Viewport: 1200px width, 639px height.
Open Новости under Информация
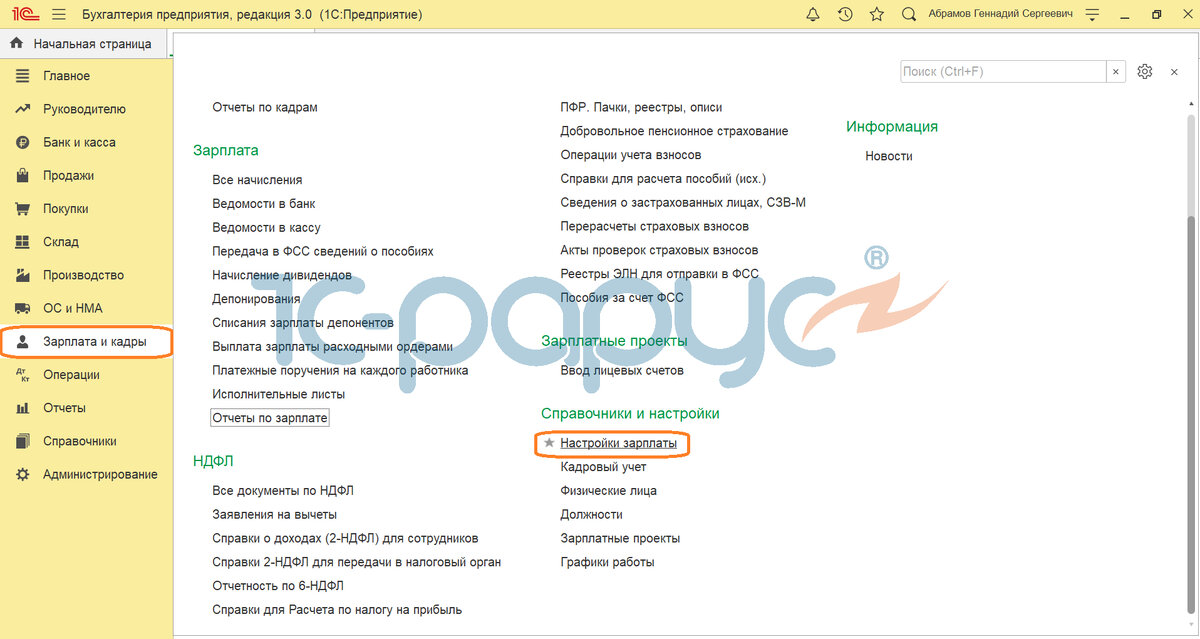tap(889, 156)
